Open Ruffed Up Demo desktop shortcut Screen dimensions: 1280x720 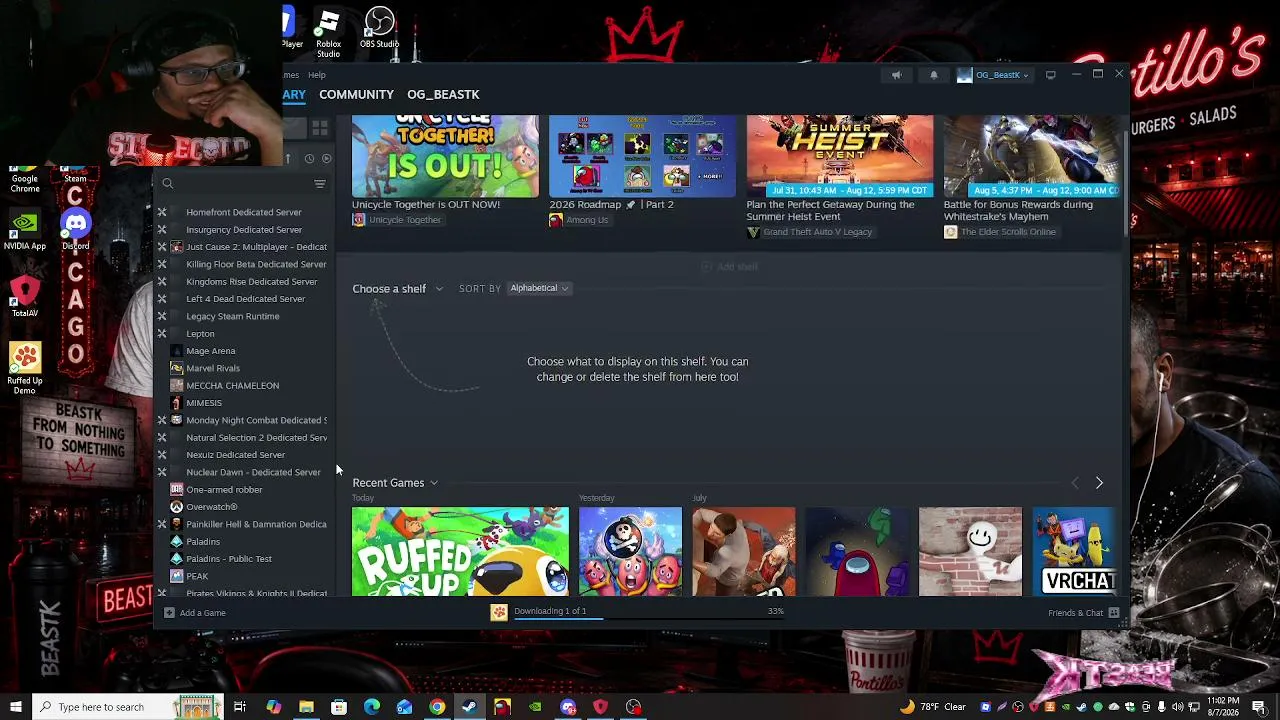[x=25, y=368]
